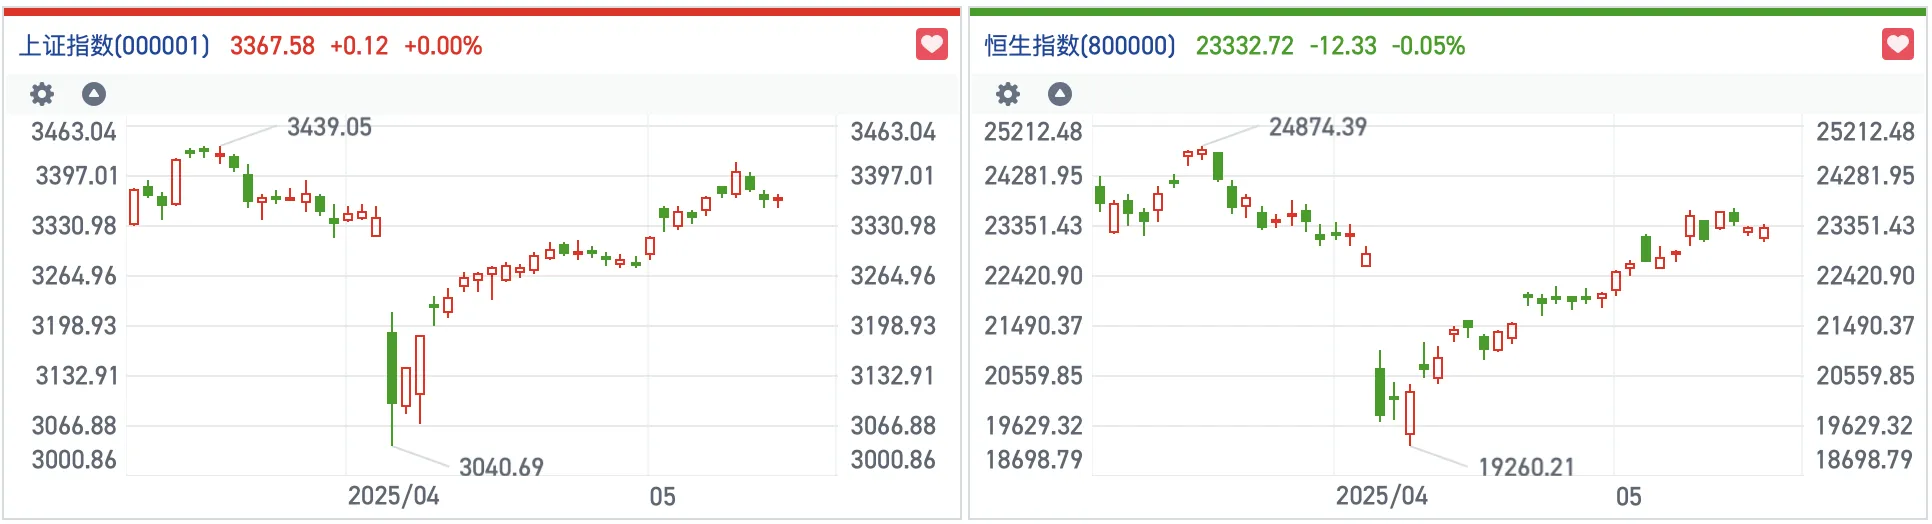Click the 19260.21 low marker label
1932x524 pixels.
1526,467
